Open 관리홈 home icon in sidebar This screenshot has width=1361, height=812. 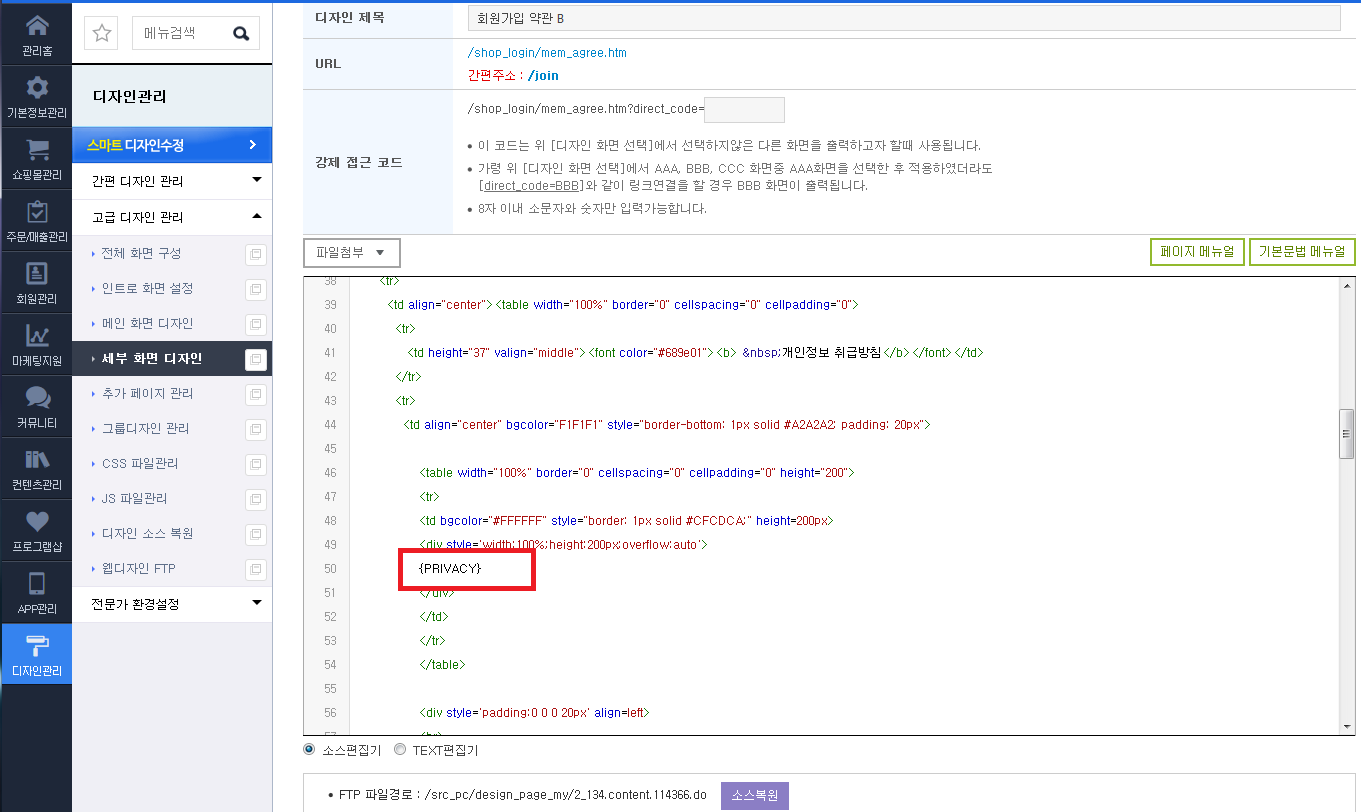click(x=36, y=25)
